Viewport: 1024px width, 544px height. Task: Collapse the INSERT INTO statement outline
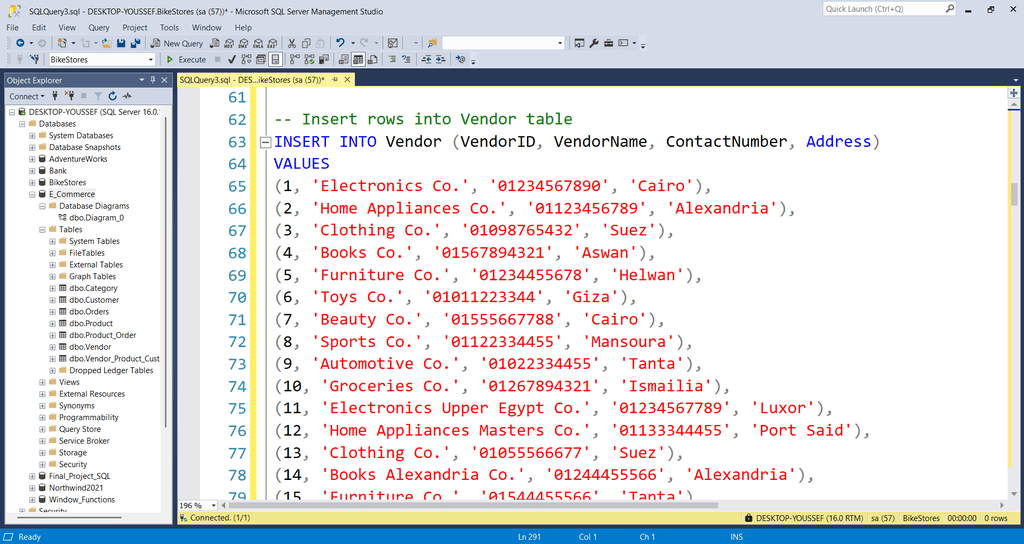pos(265,142)
